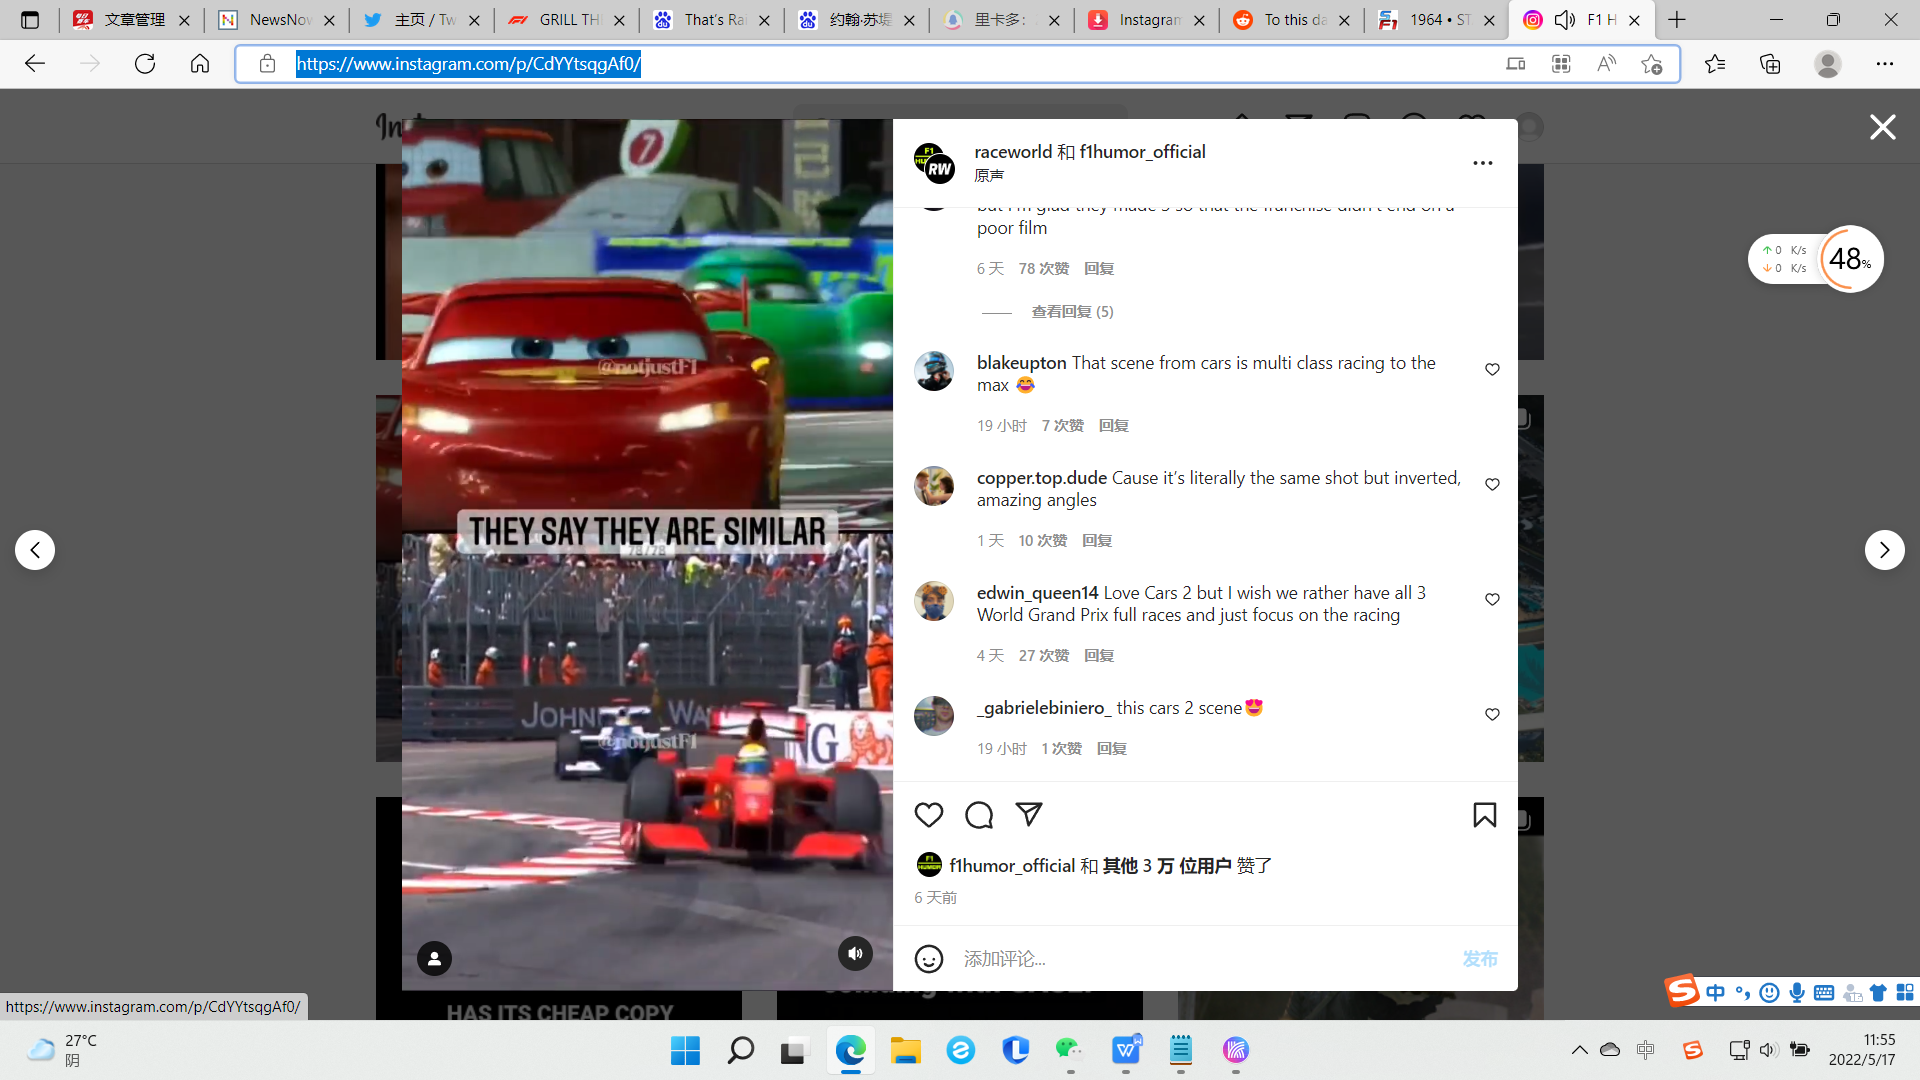Open weather widget on taskbar
The image size is (1920, 1080).
(62, 1050)
